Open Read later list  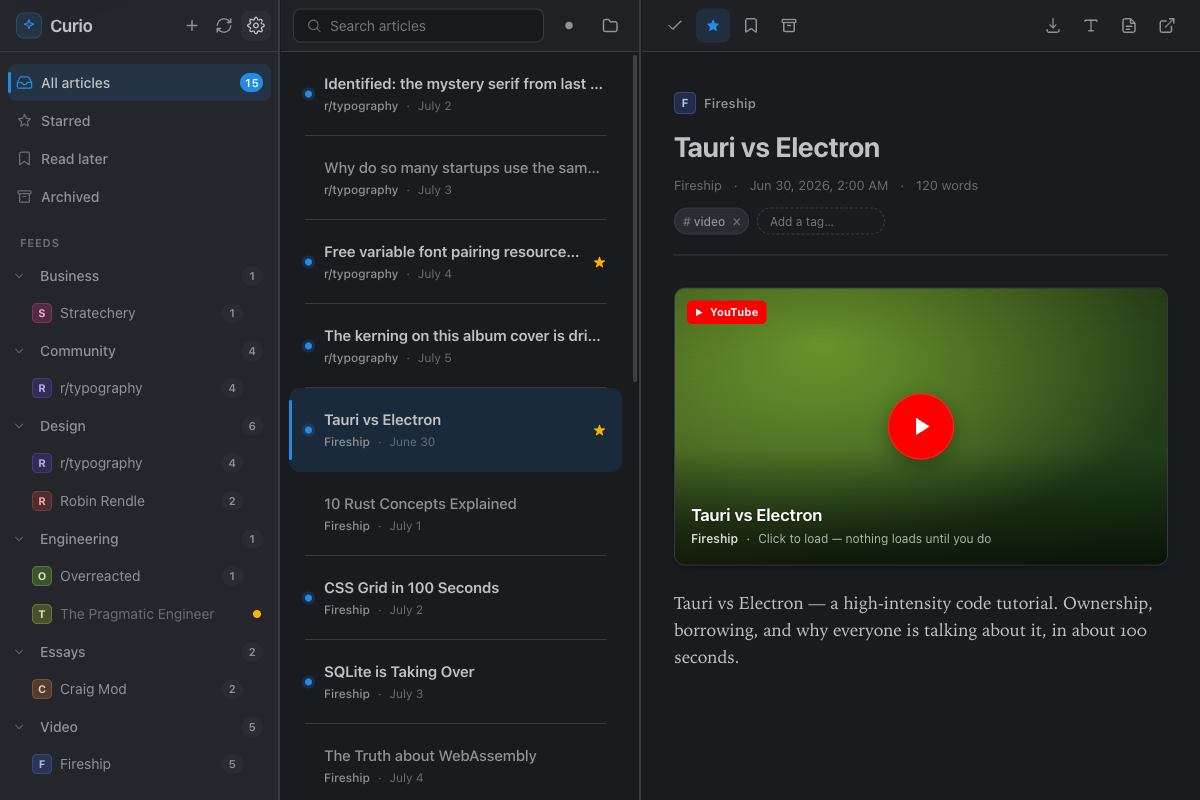pos(139,159)
